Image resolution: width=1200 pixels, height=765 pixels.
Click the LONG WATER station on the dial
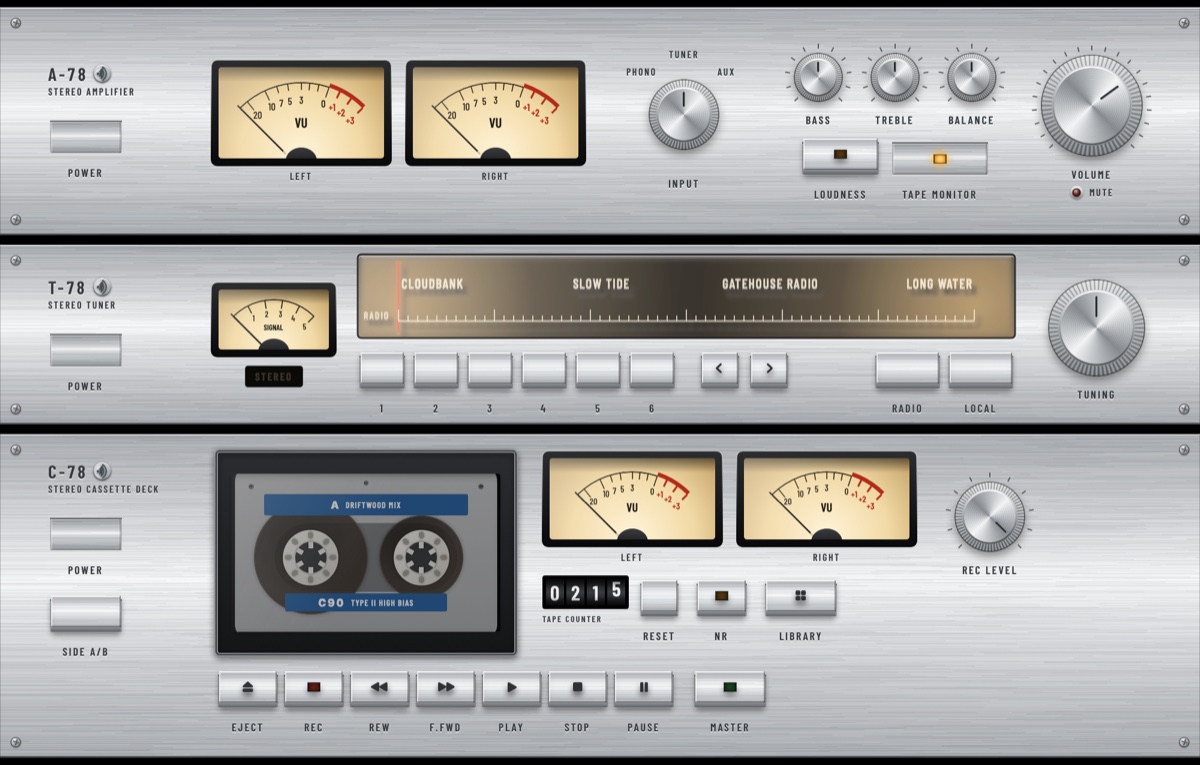click(x=939, y=284)
